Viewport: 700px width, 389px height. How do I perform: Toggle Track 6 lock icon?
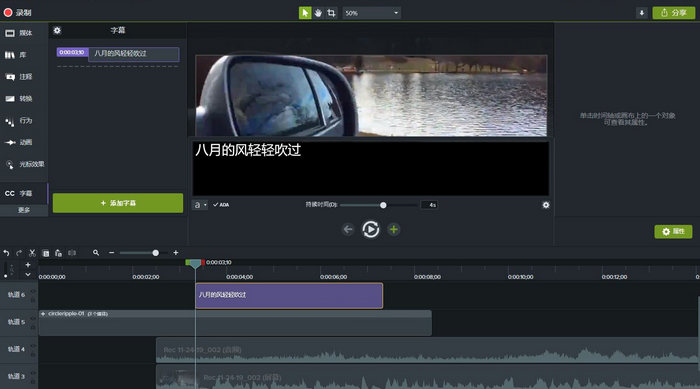33,300
